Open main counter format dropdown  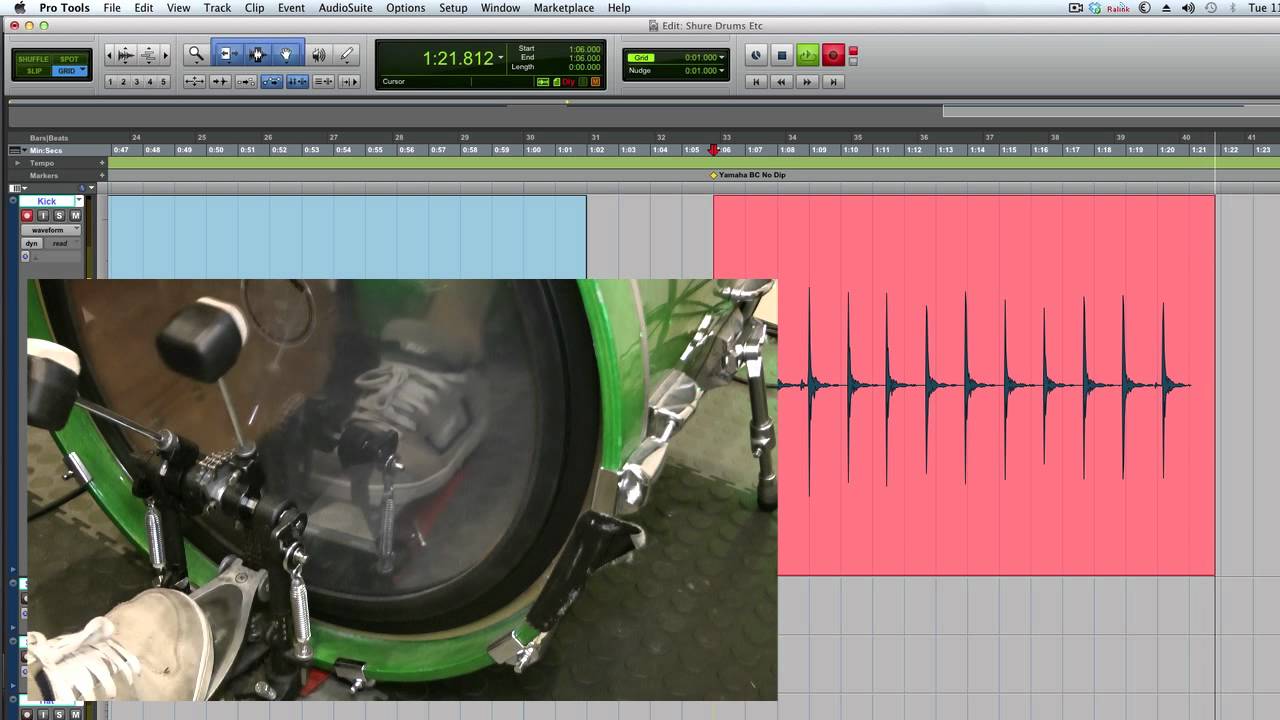click(x=501, y=58)
